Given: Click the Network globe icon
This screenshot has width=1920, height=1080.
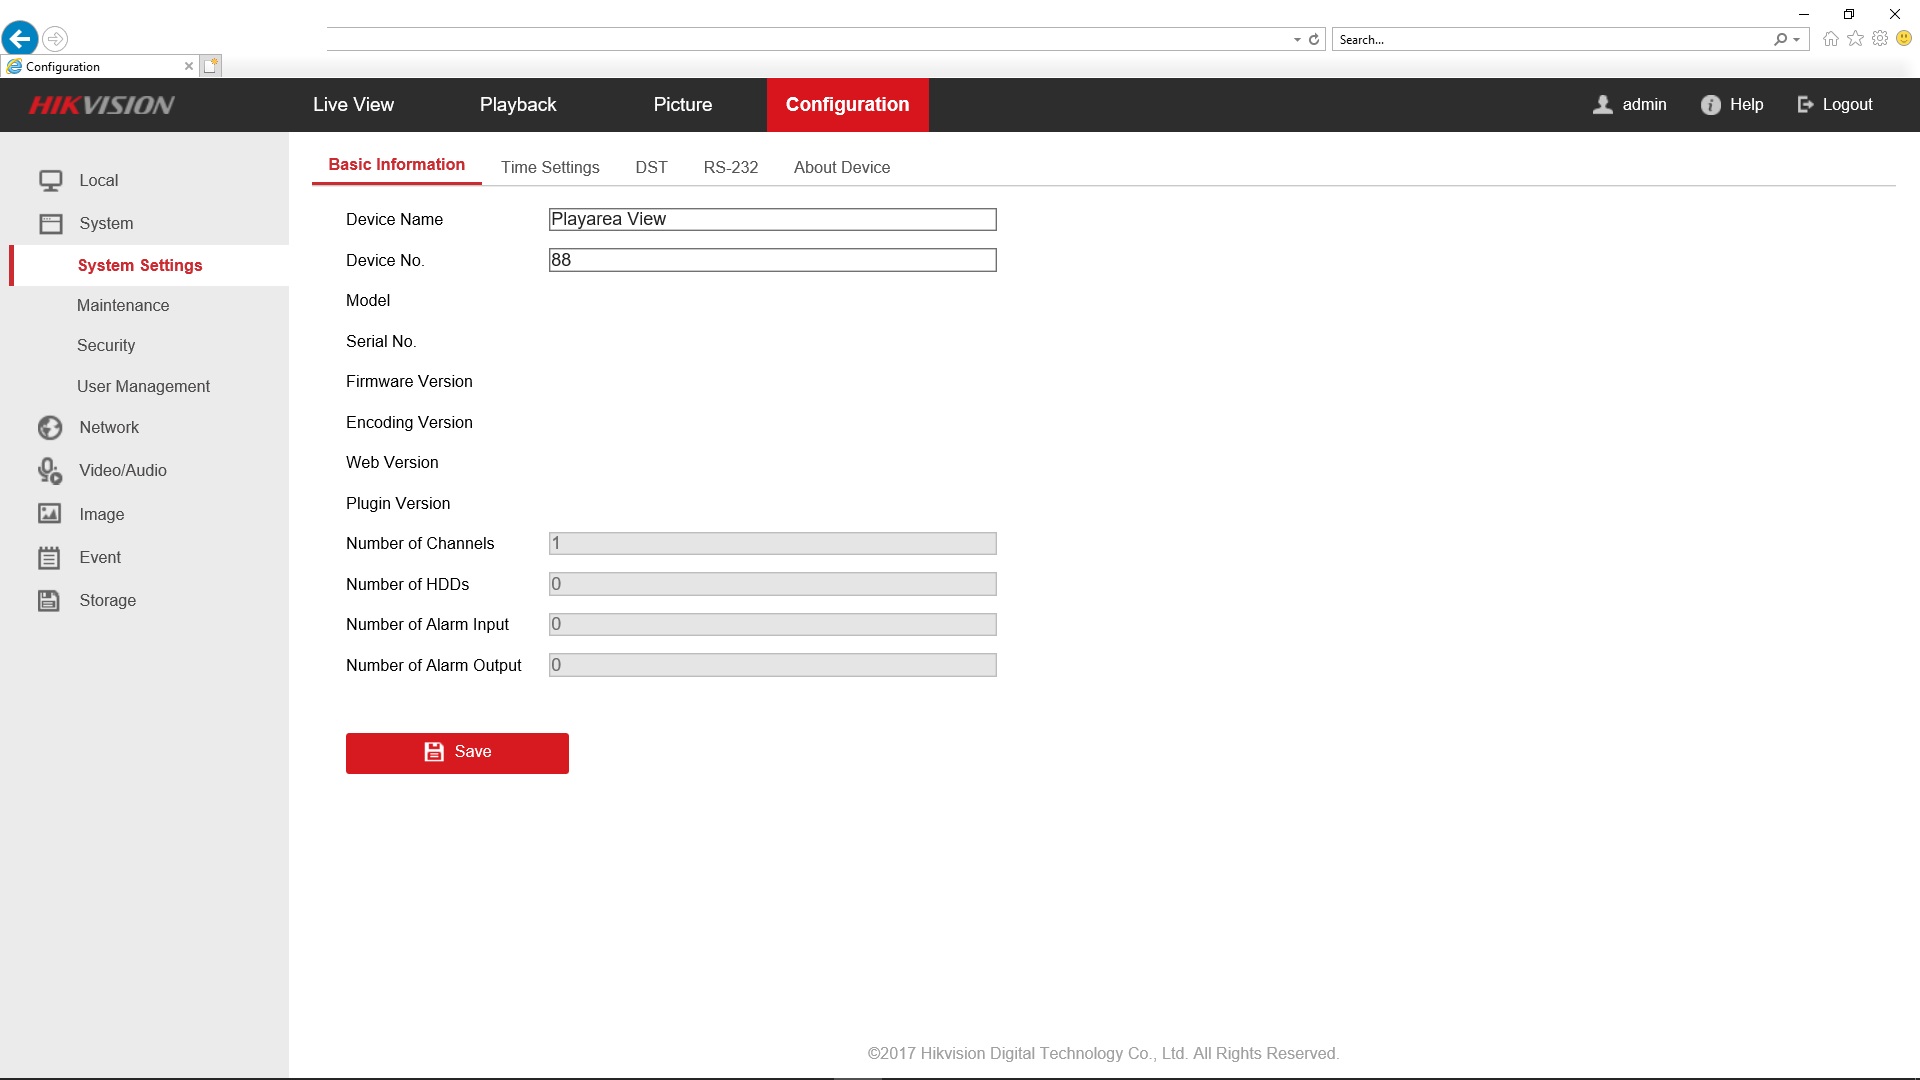Looking at the screenshot, I should [x=50, y=428].
